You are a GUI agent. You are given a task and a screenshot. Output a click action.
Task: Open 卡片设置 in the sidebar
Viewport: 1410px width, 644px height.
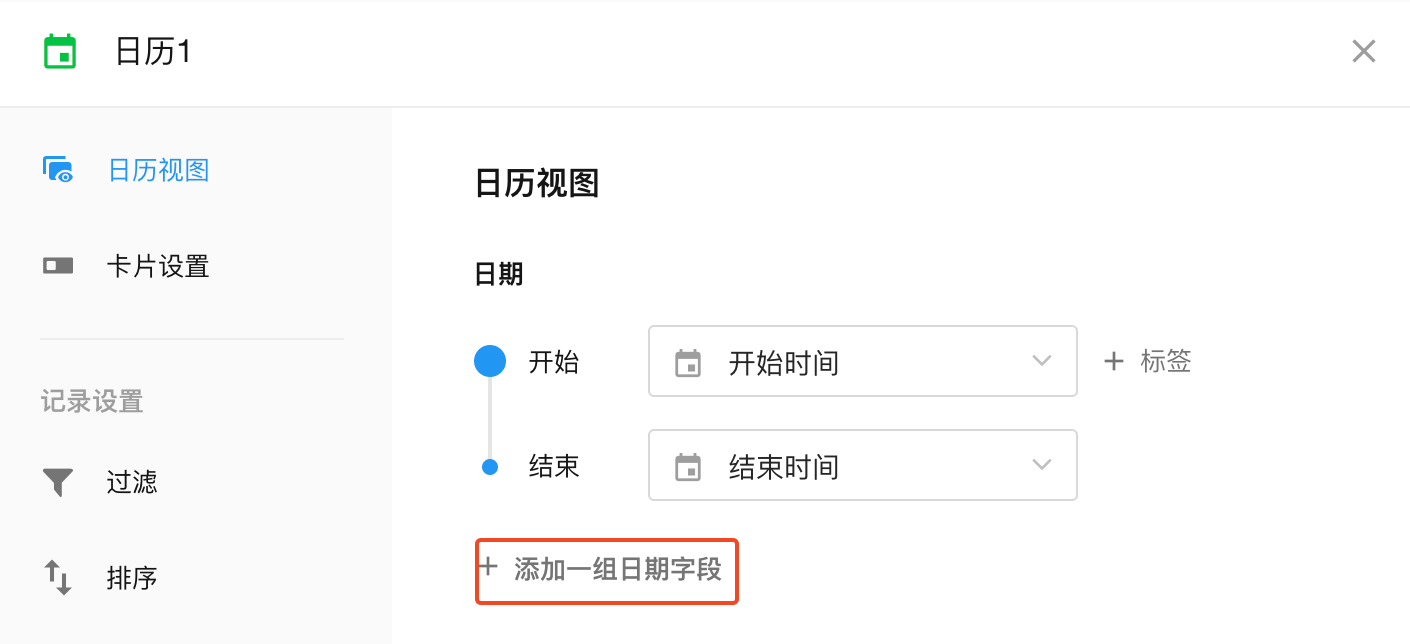(158, 267)
